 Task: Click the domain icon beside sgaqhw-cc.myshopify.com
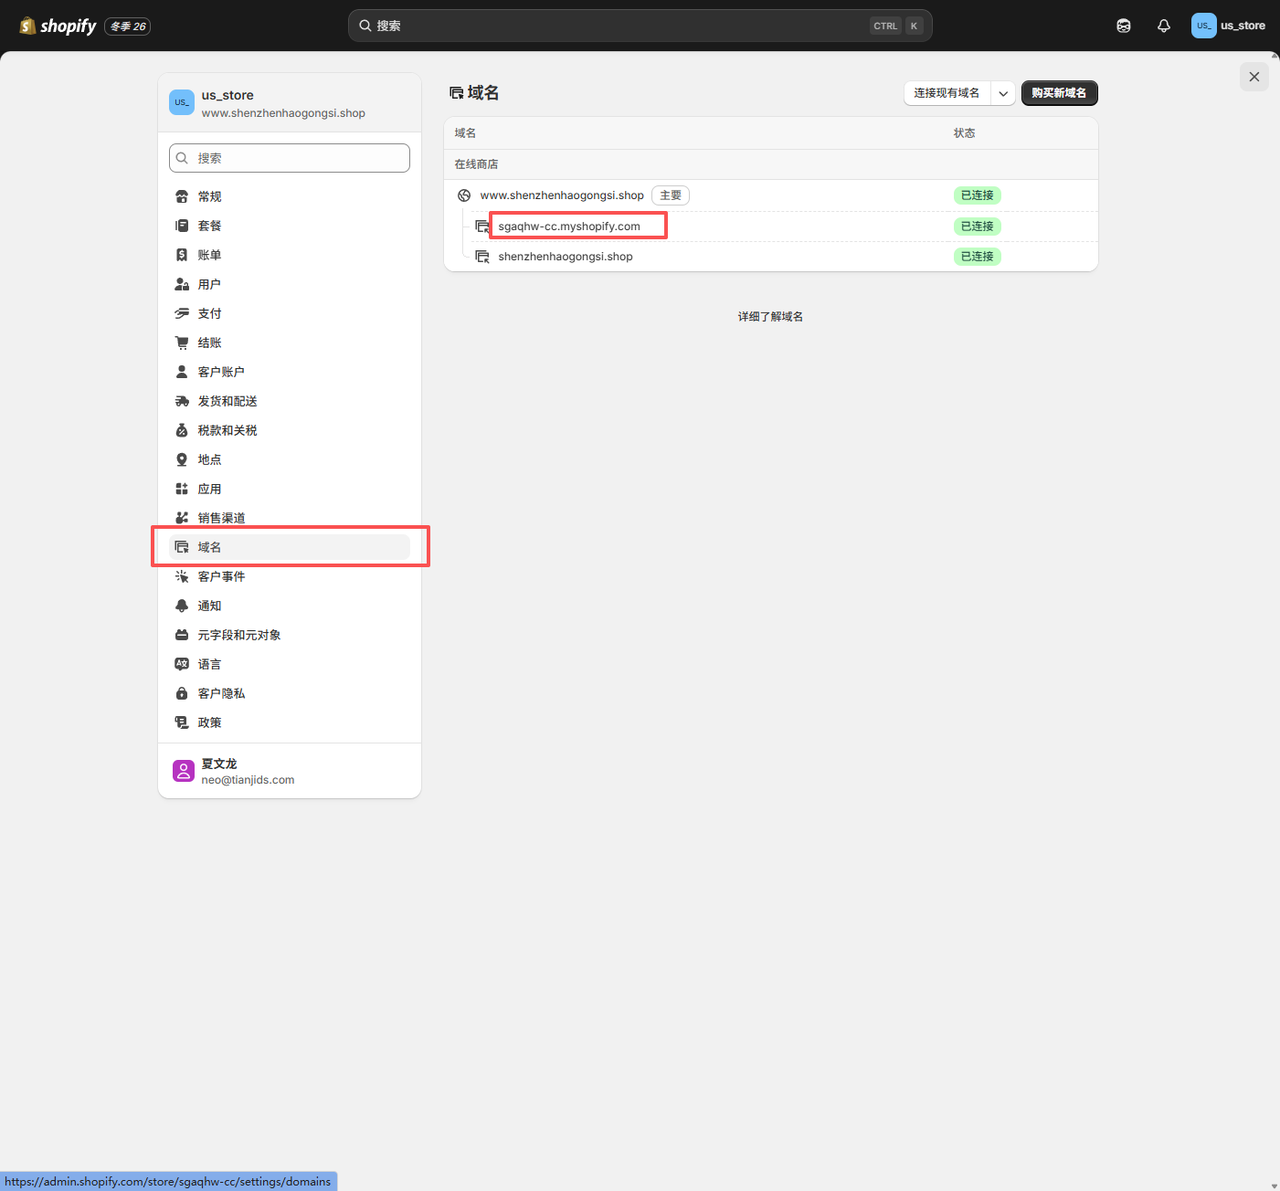tap(482, 227)
